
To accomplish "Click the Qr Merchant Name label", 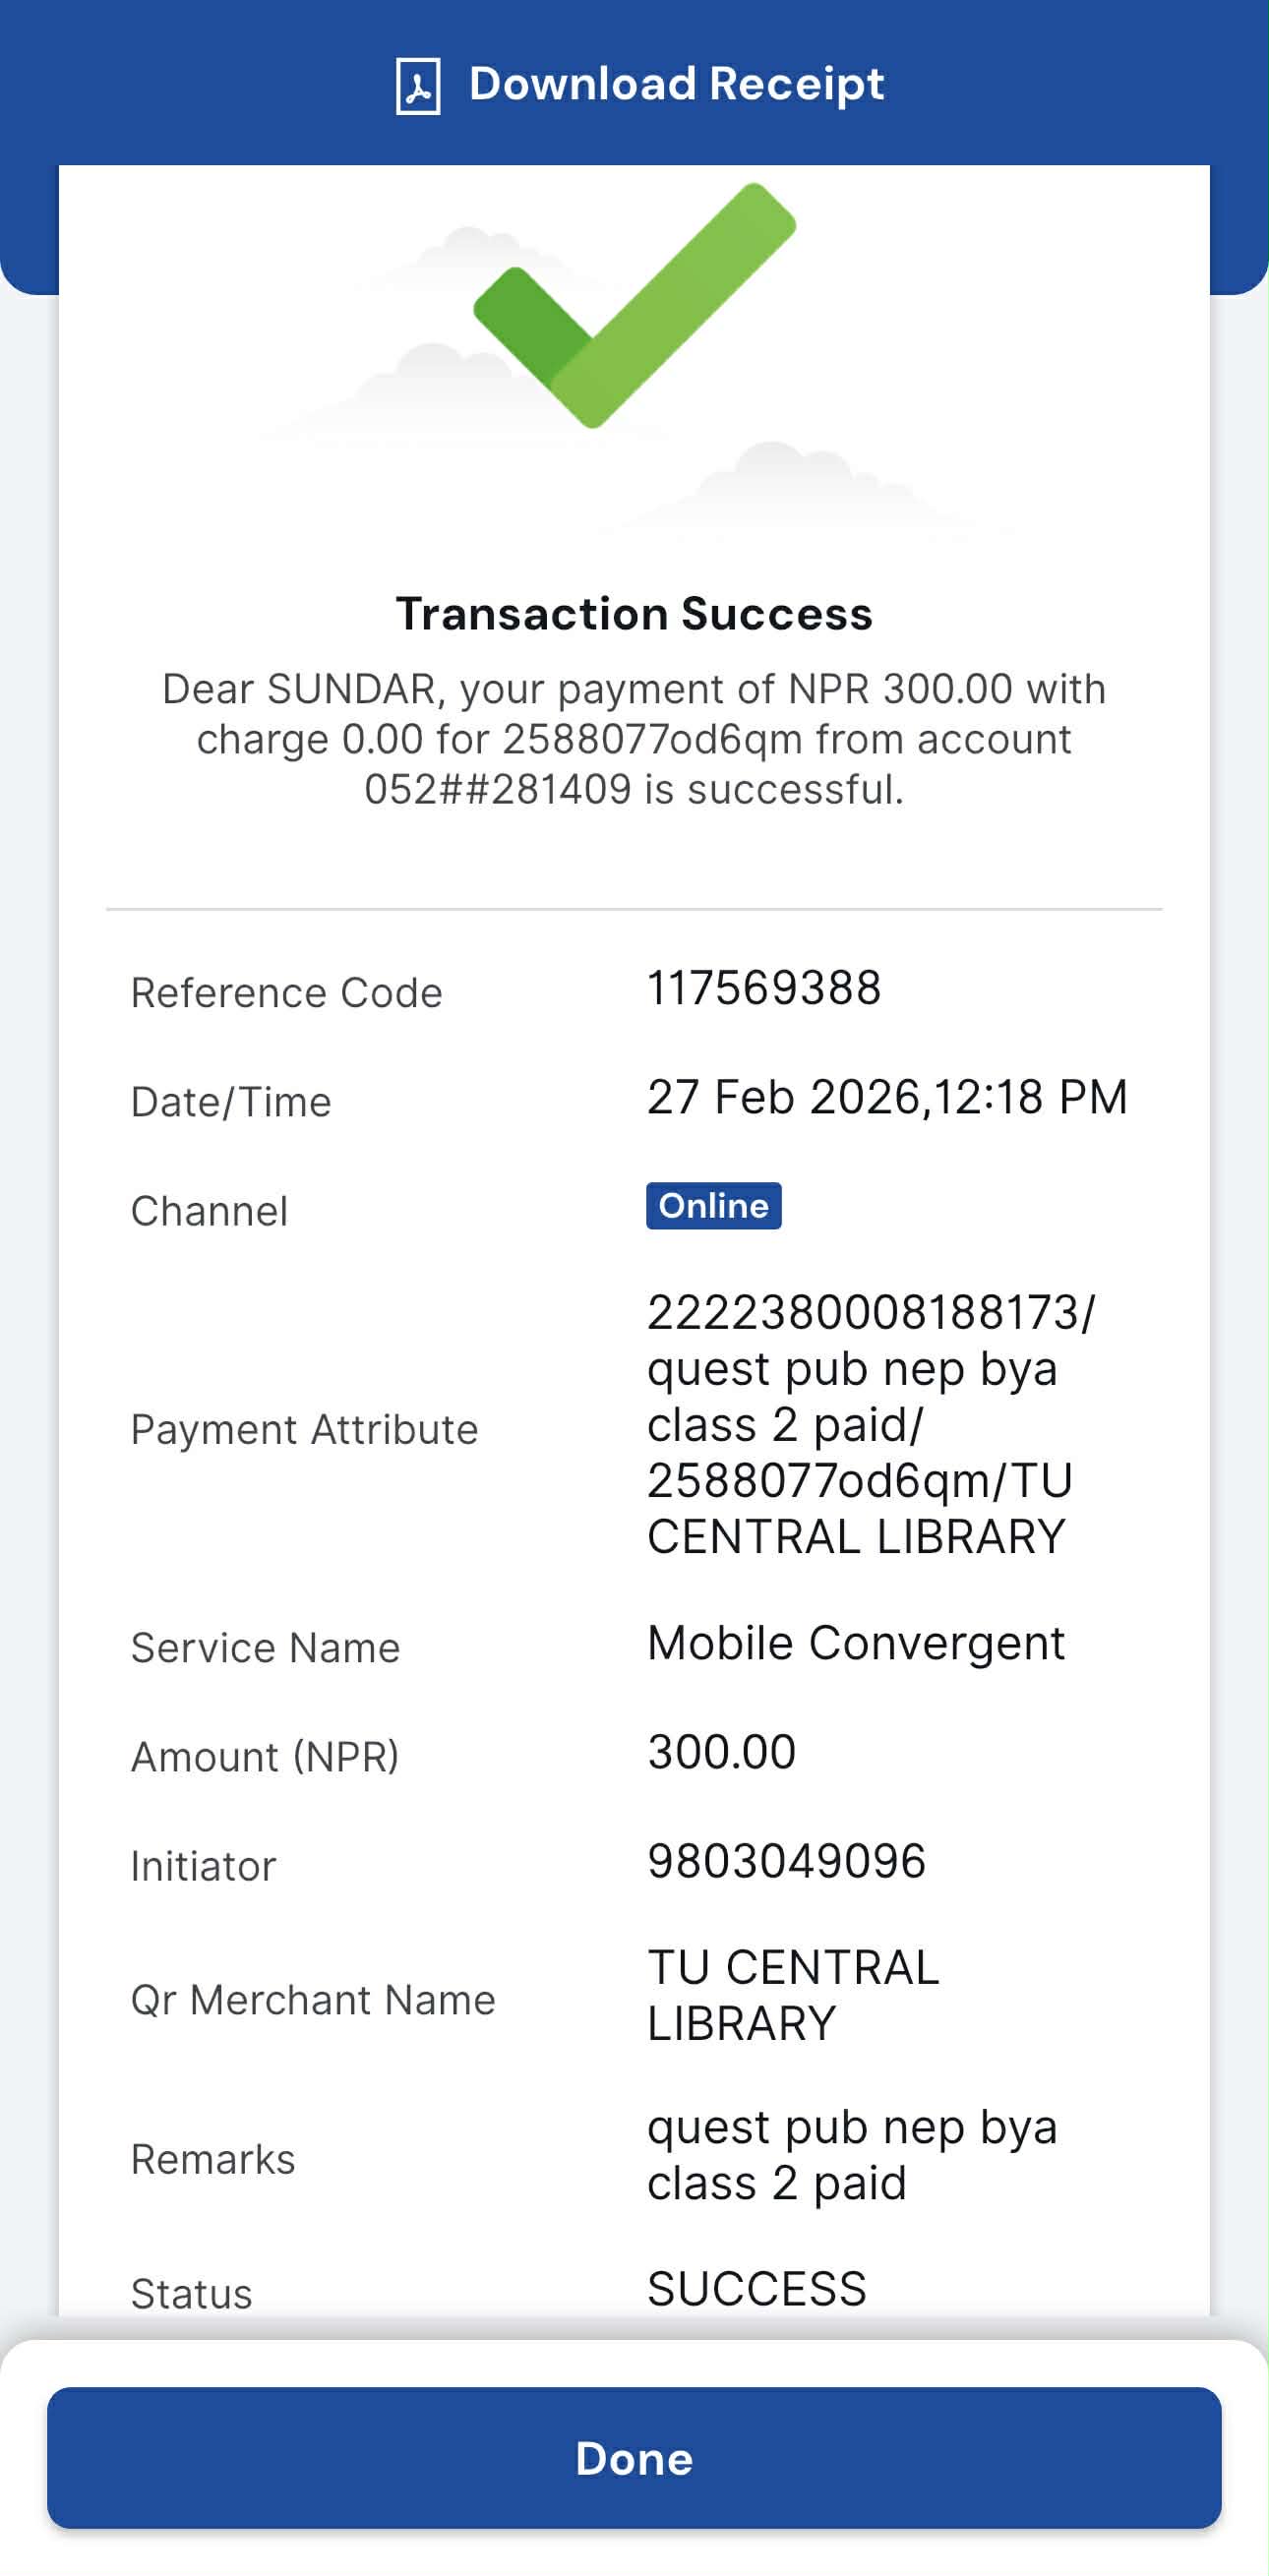I will pyautogui.click(x=313, y=2000).
